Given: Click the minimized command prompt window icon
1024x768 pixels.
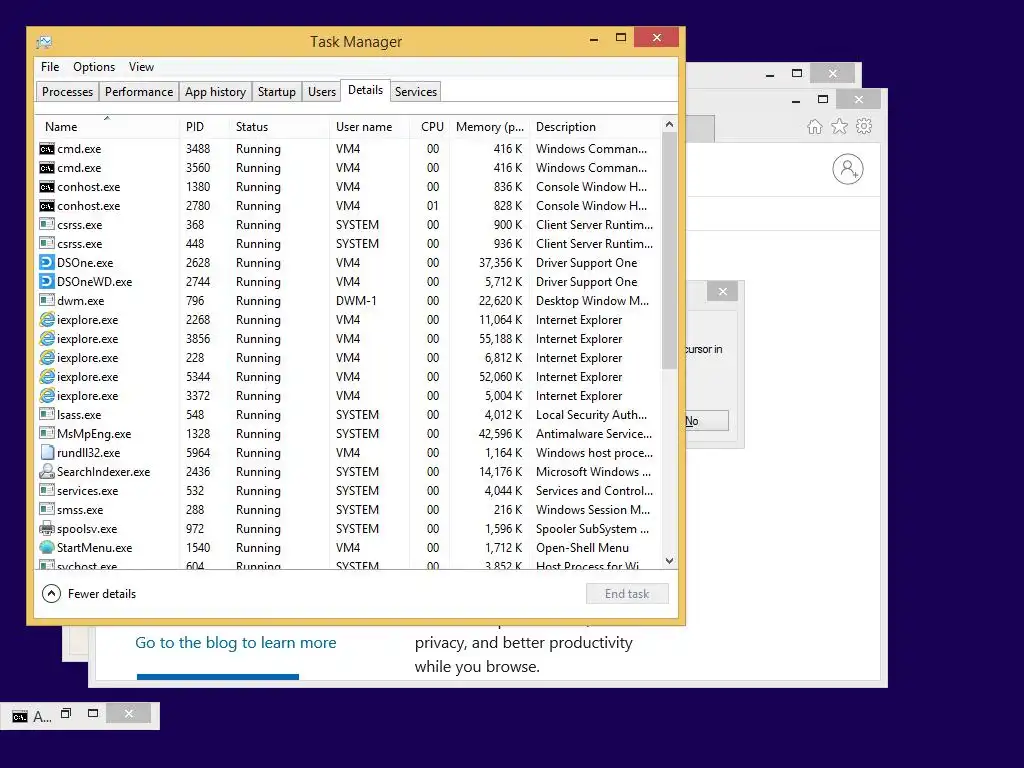Looking at the screenshot, I should [x=20, y=716].
